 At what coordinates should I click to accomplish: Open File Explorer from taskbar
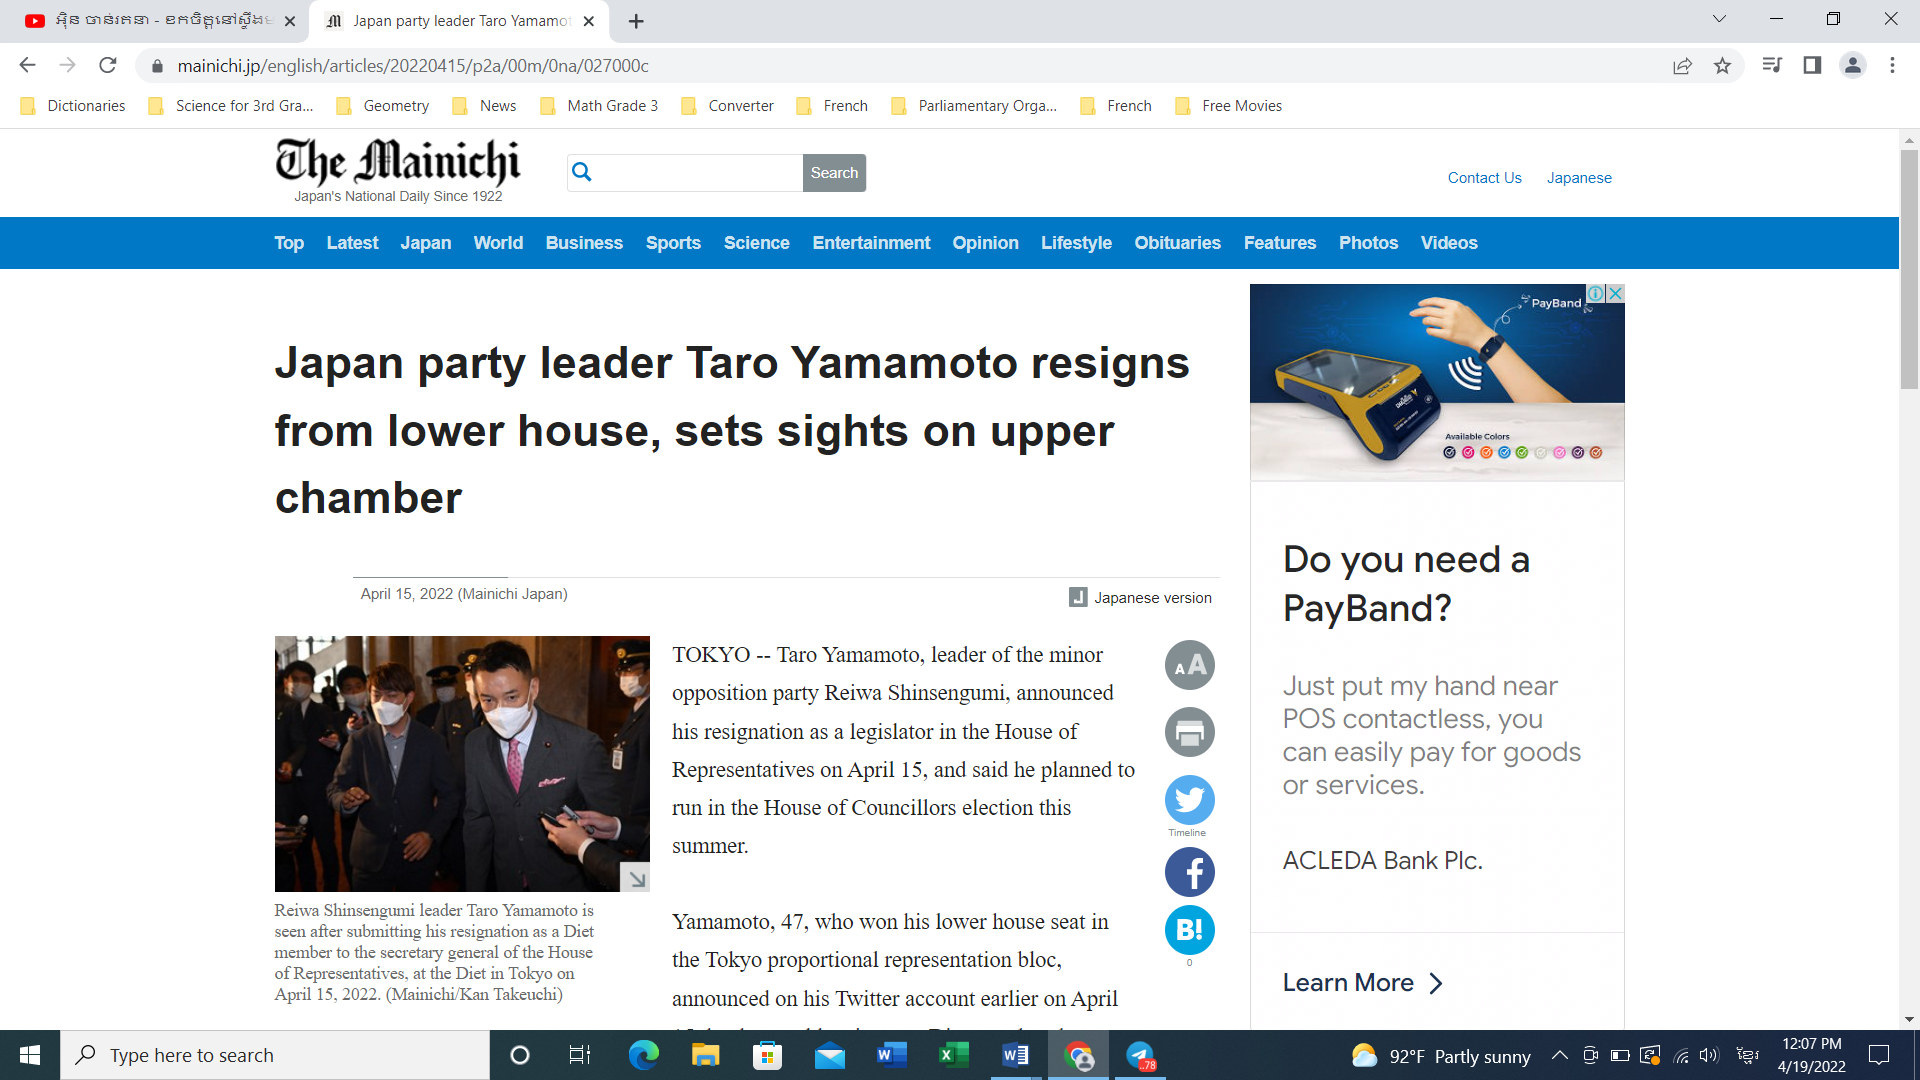point(705,1055)
